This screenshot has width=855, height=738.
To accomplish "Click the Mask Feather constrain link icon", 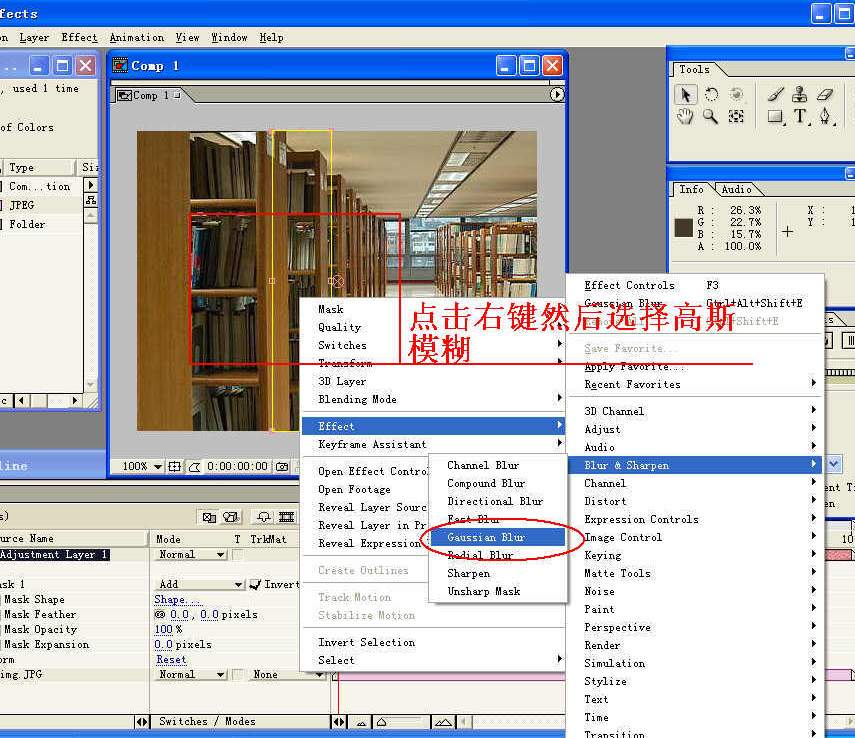I will point(160,615).
